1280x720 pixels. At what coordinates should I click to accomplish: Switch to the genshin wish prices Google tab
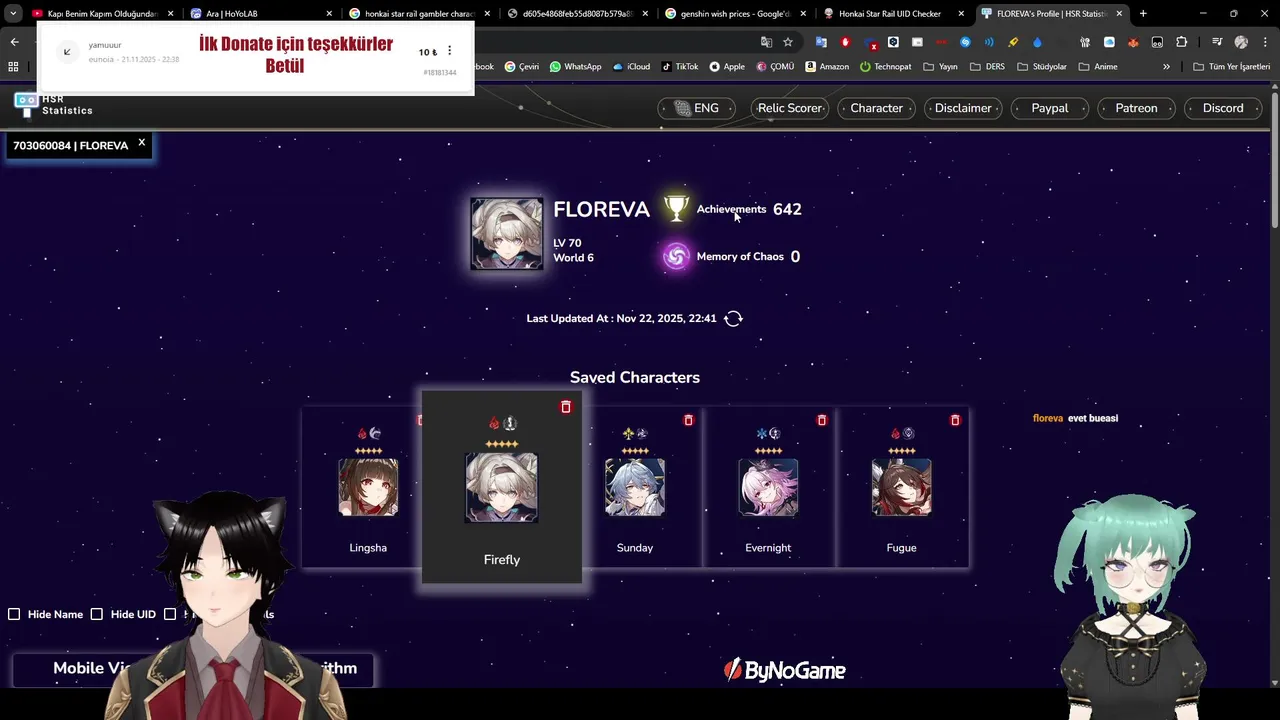click(x=734, y=13)
